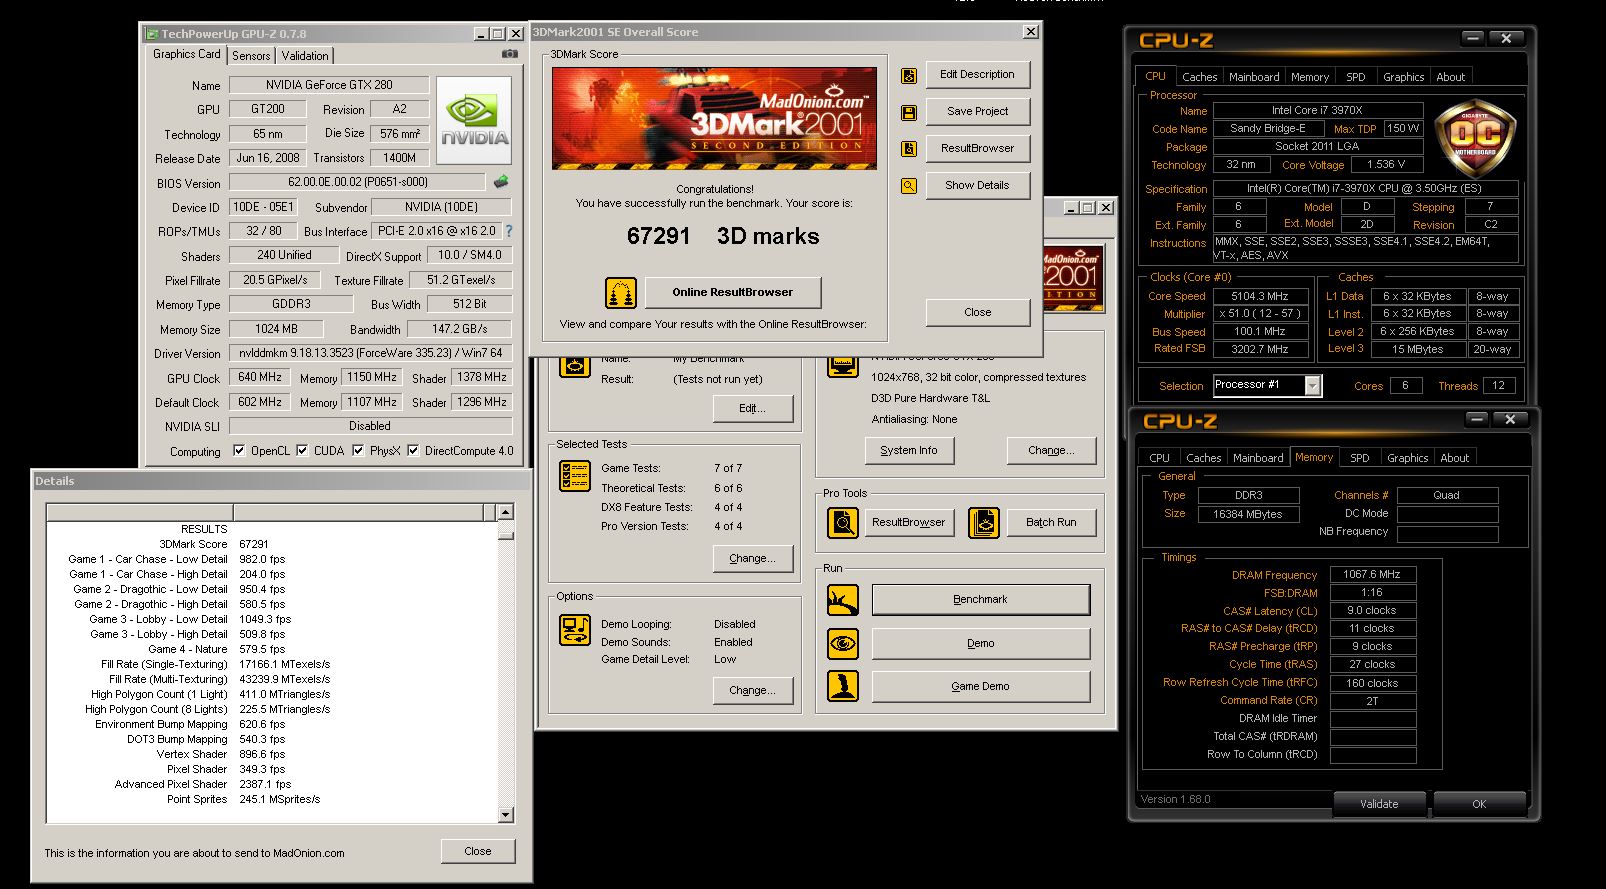Switch to the Sensors tab in GPU-Z
The width and height of the screenshot is (1606, 889).
[251, 56]
